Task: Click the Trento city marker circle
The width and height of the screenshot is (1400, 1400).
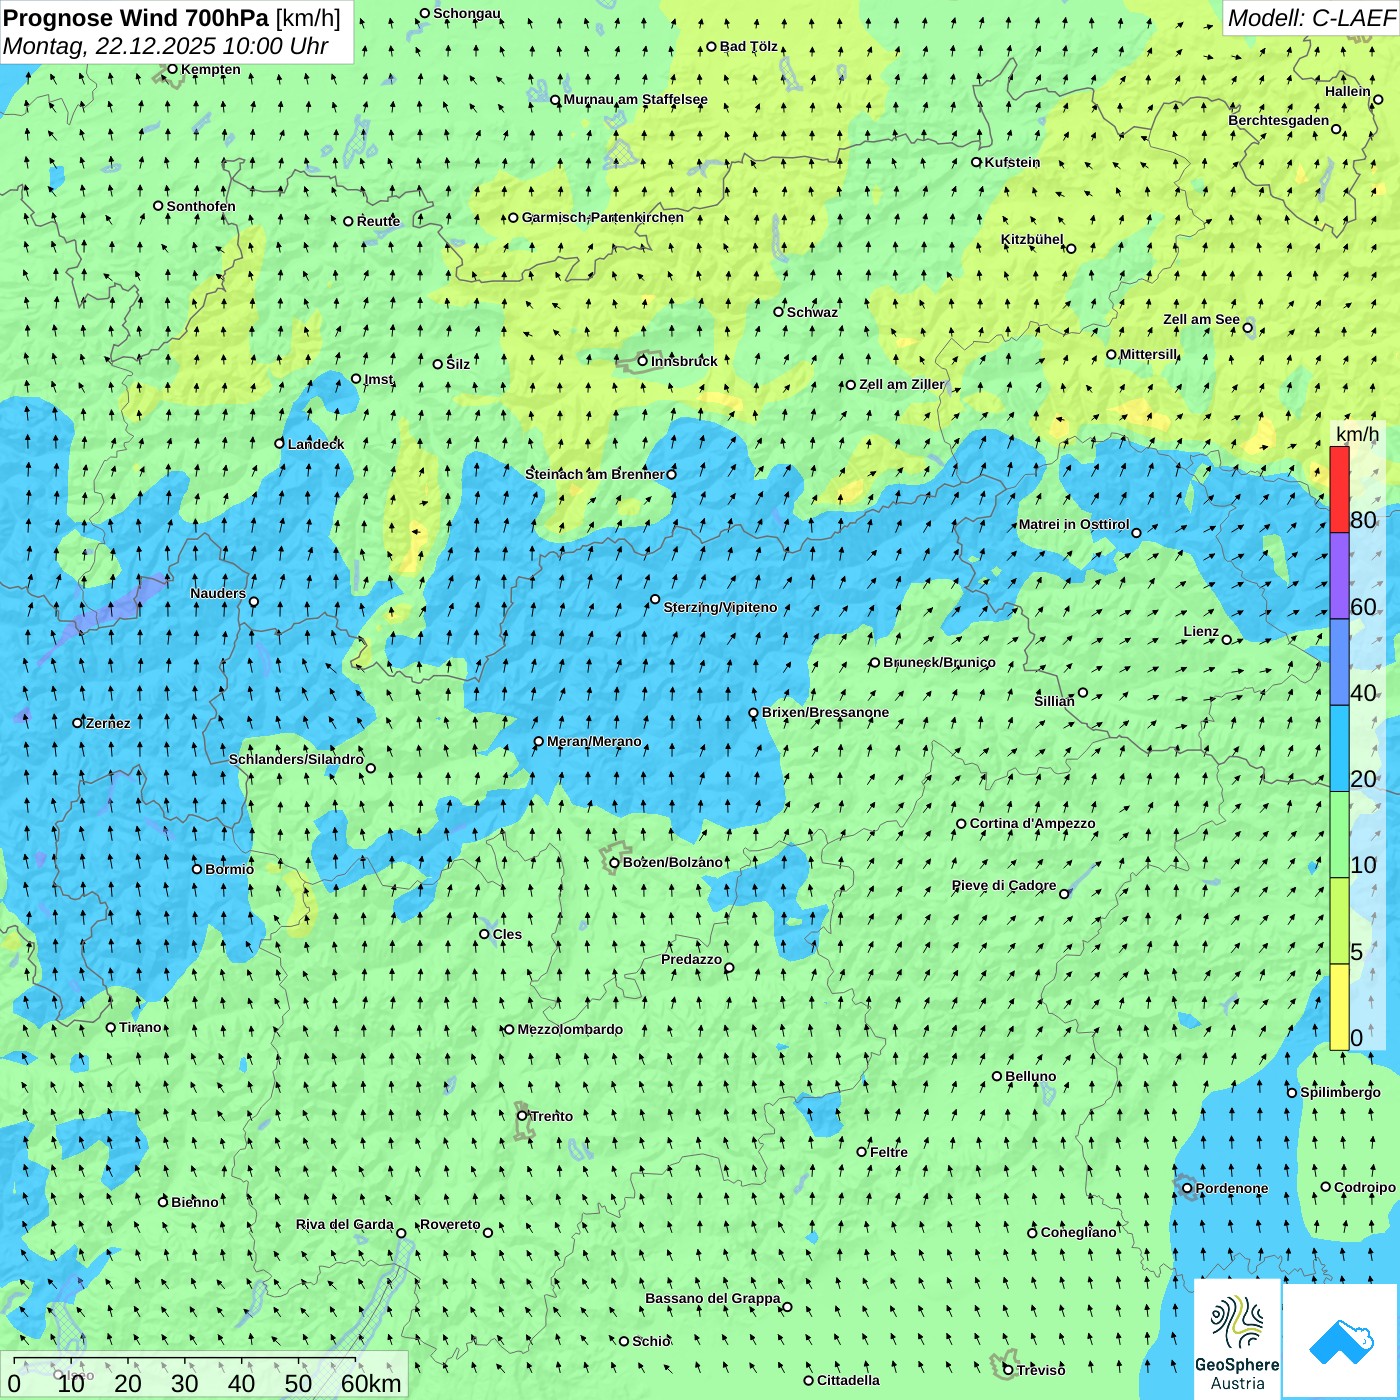Action: point(522,1116)
